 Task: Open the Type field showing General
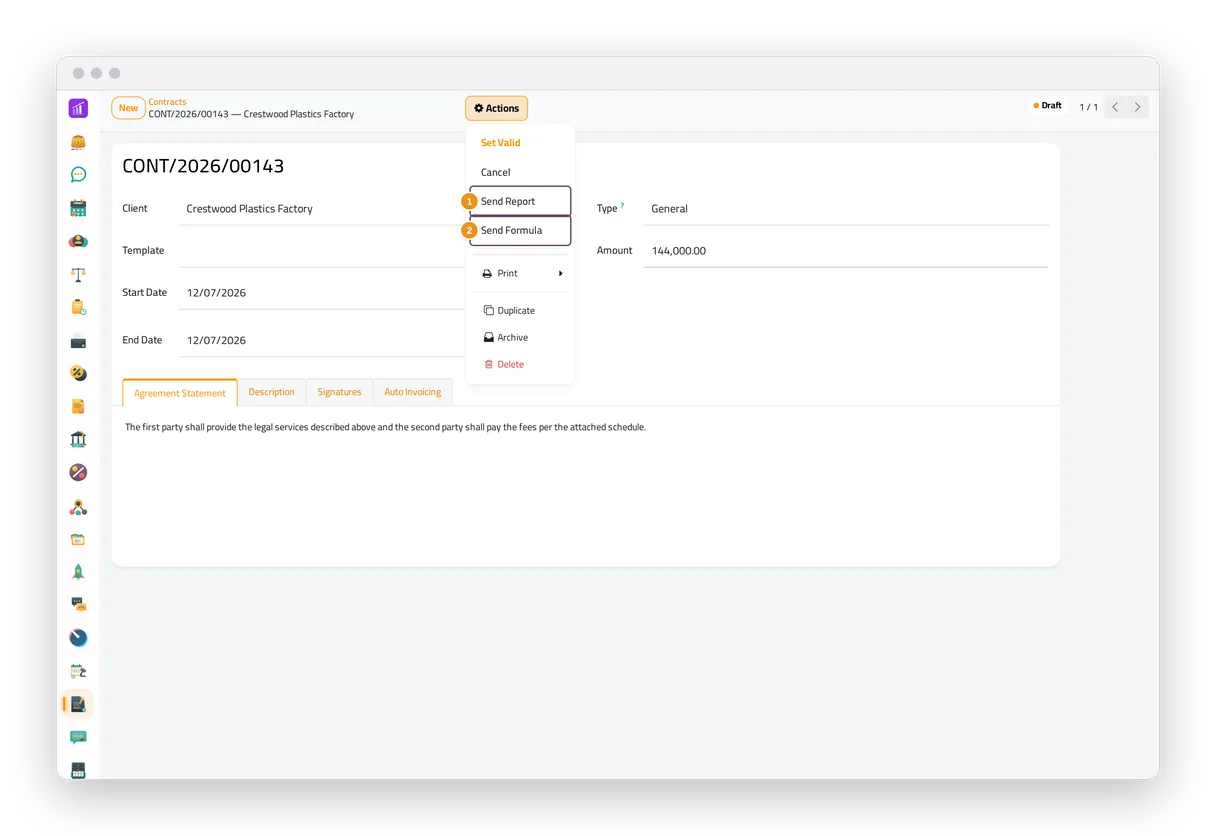846,209
